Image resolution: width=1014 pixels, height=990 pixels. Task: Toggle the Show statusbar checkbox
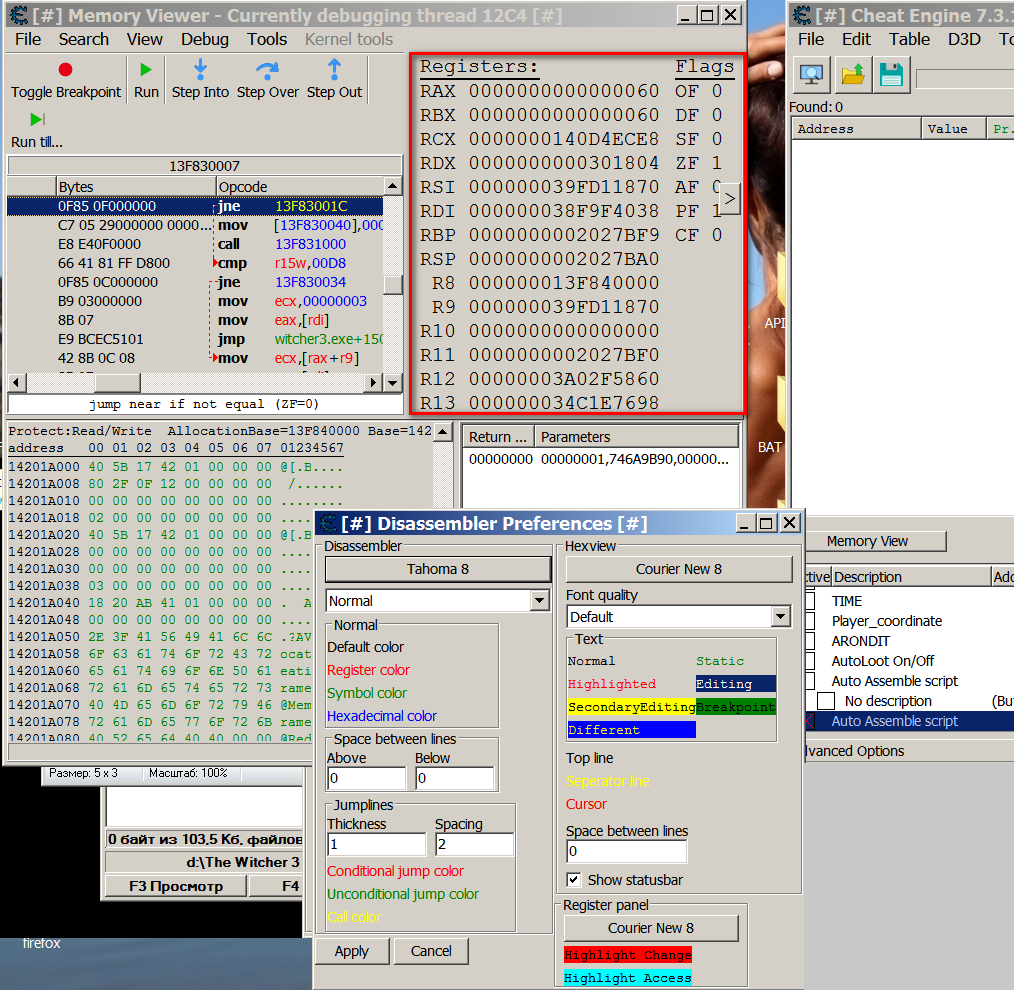click(574, 880)
